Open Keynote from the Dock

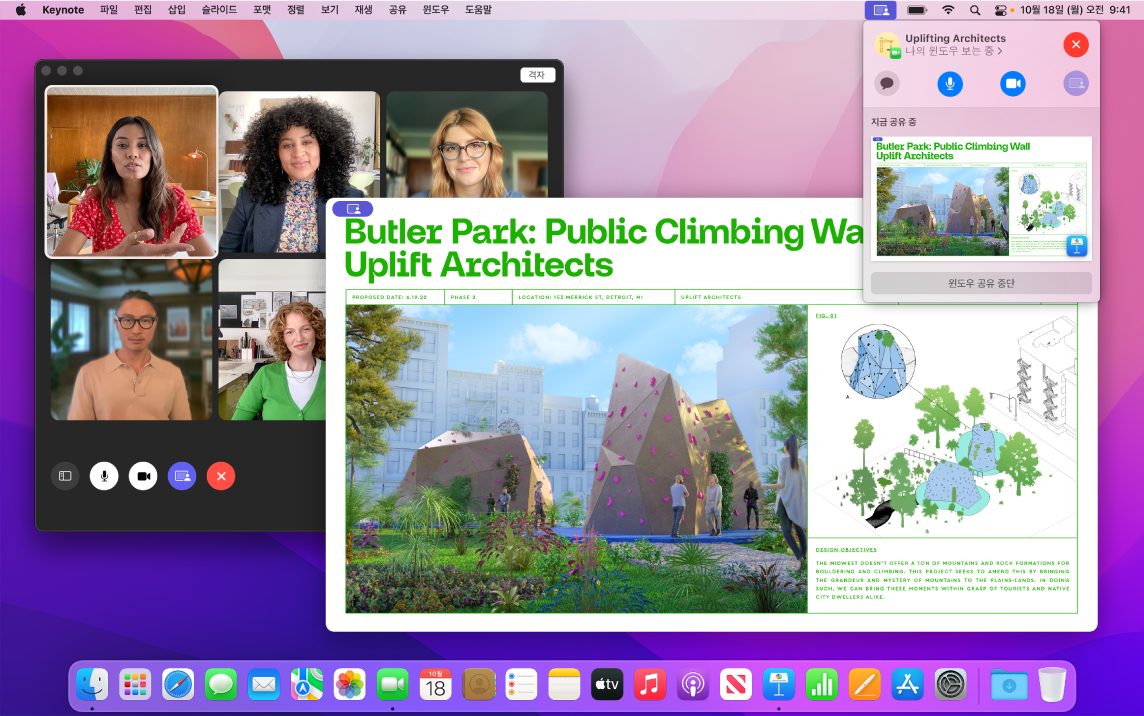point(778,685)
